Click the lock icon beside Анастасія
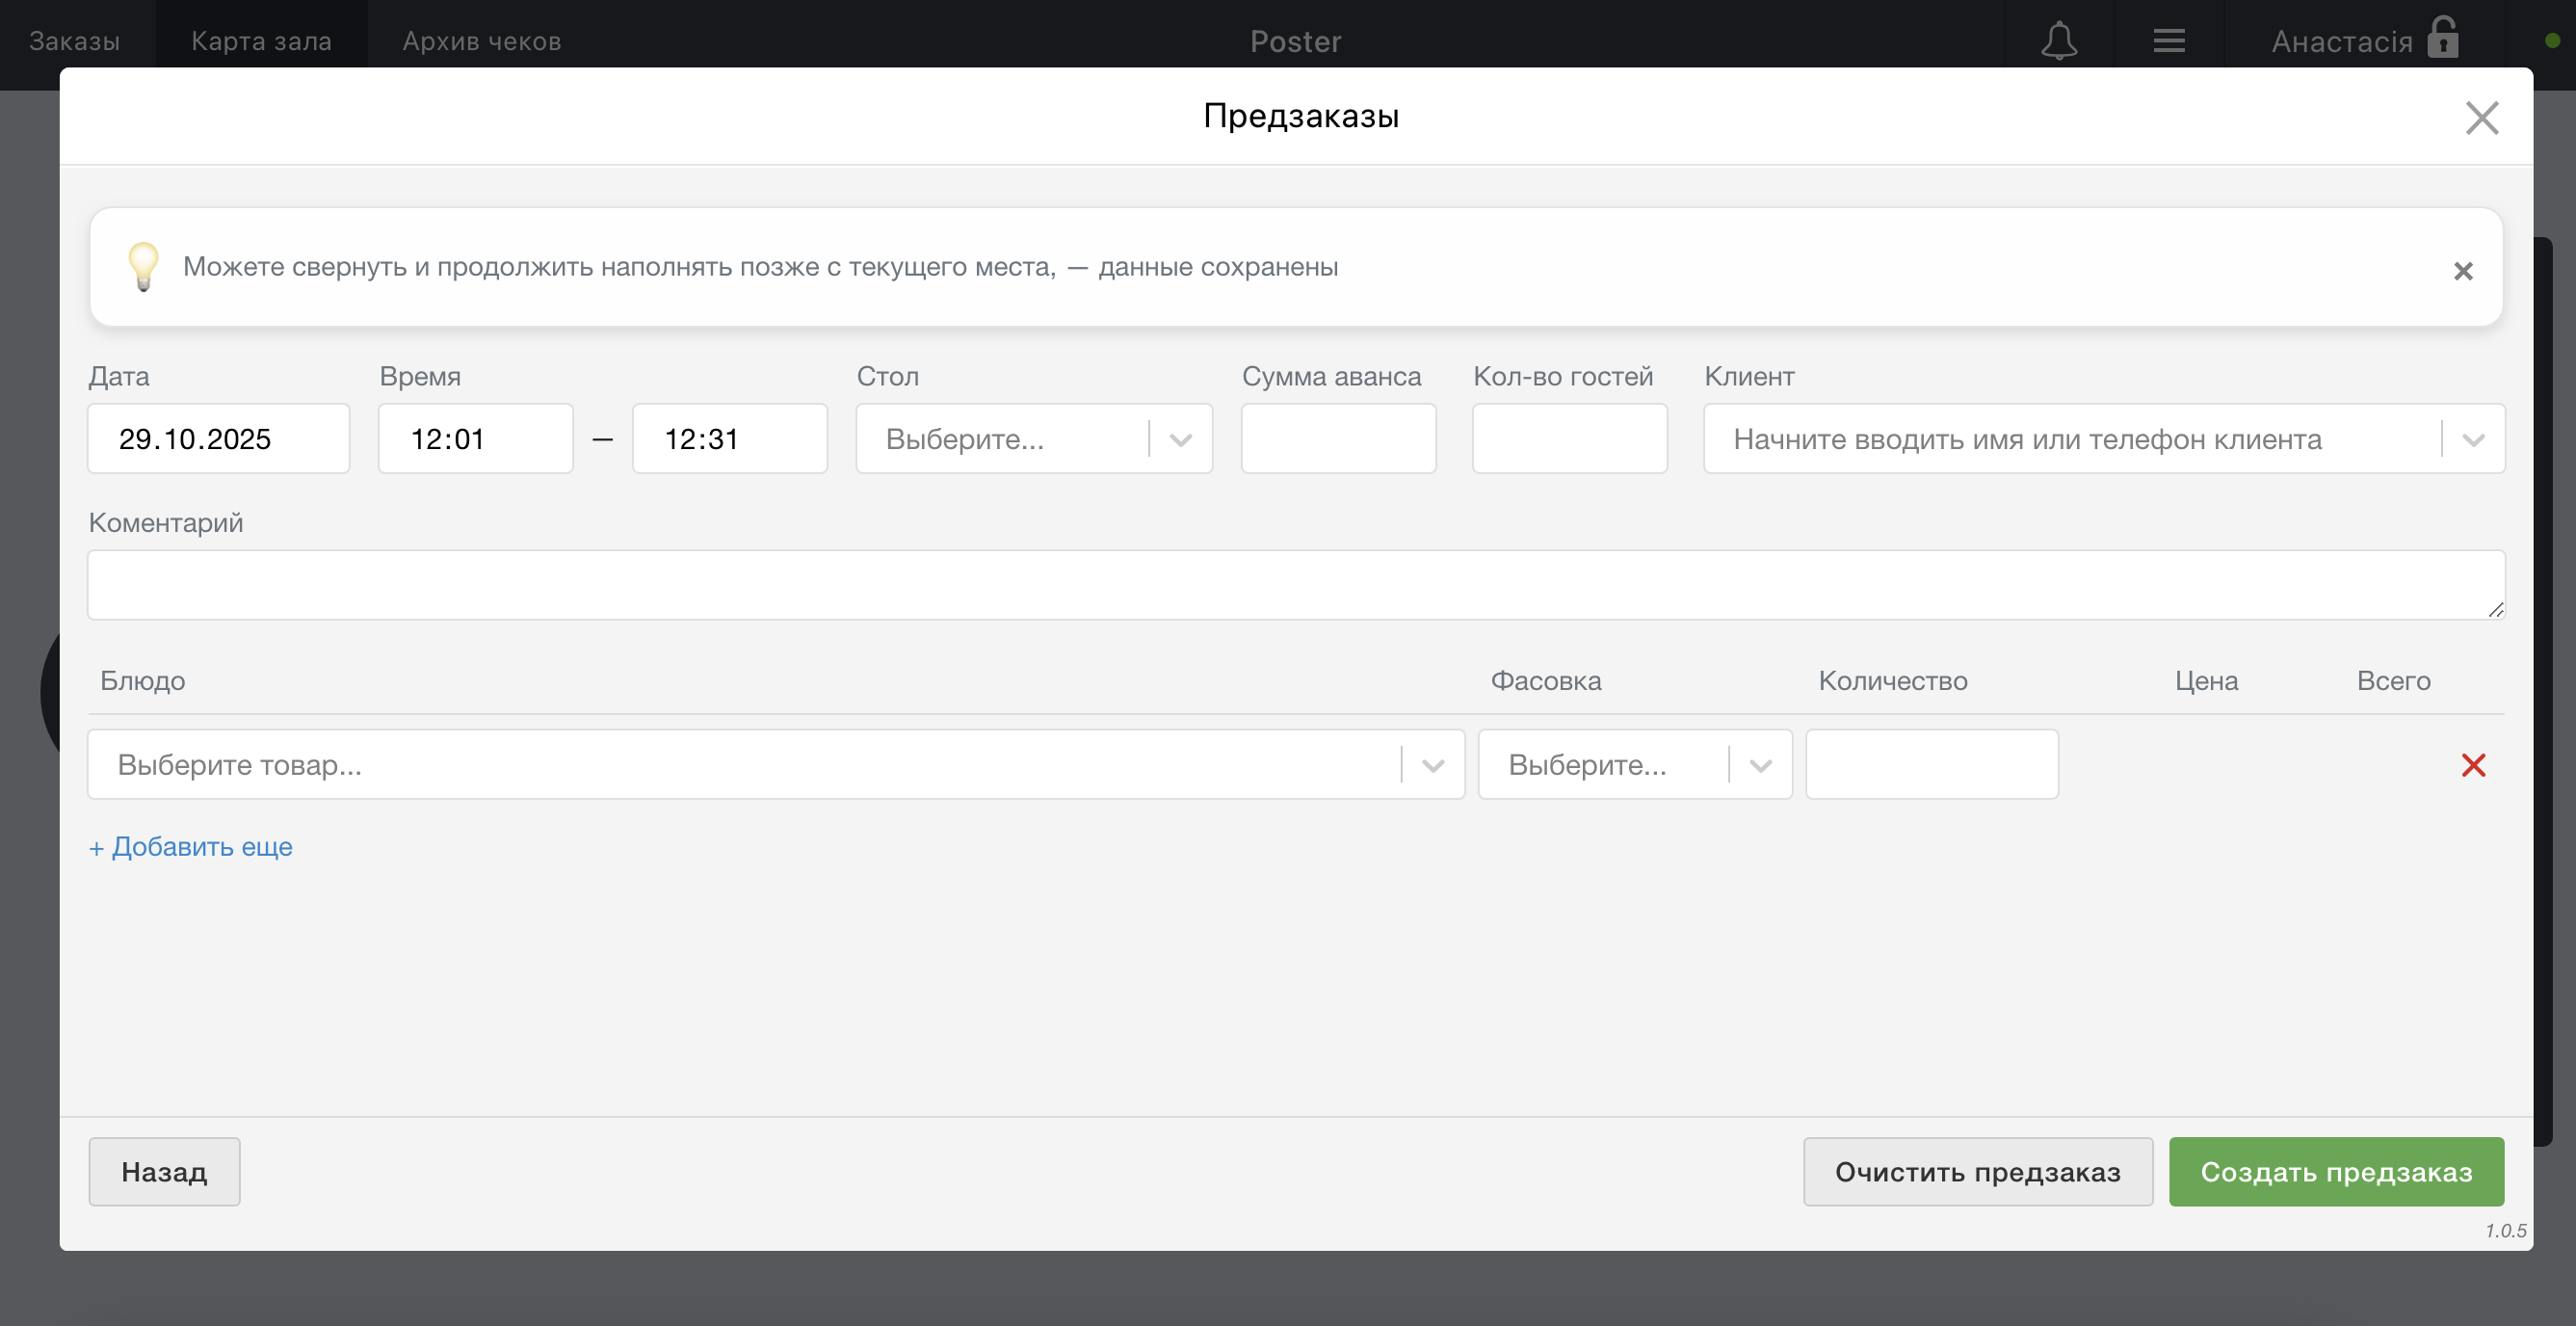The width and height of the screenshot is (2576, 1326). point(2442,39)
